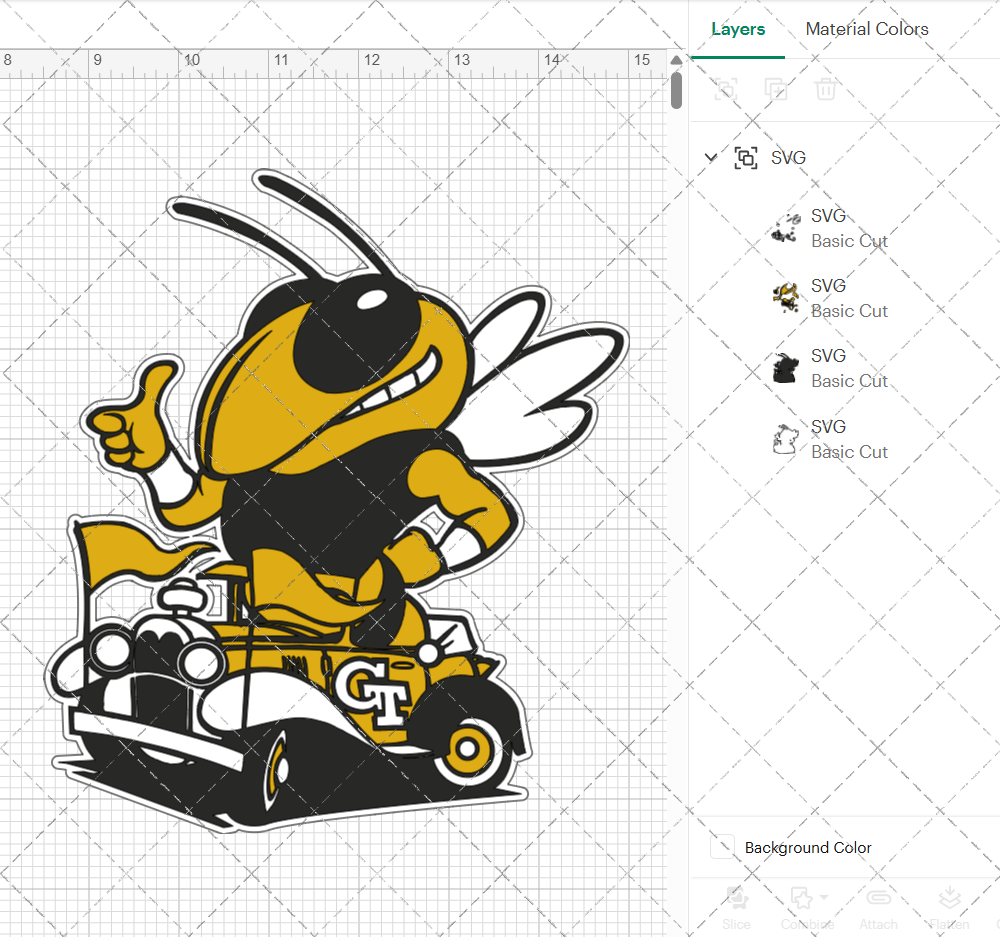Click the Group icon in layers toolbar
This screenshot has width=1000, height=937.
click(x=725, y=89)
